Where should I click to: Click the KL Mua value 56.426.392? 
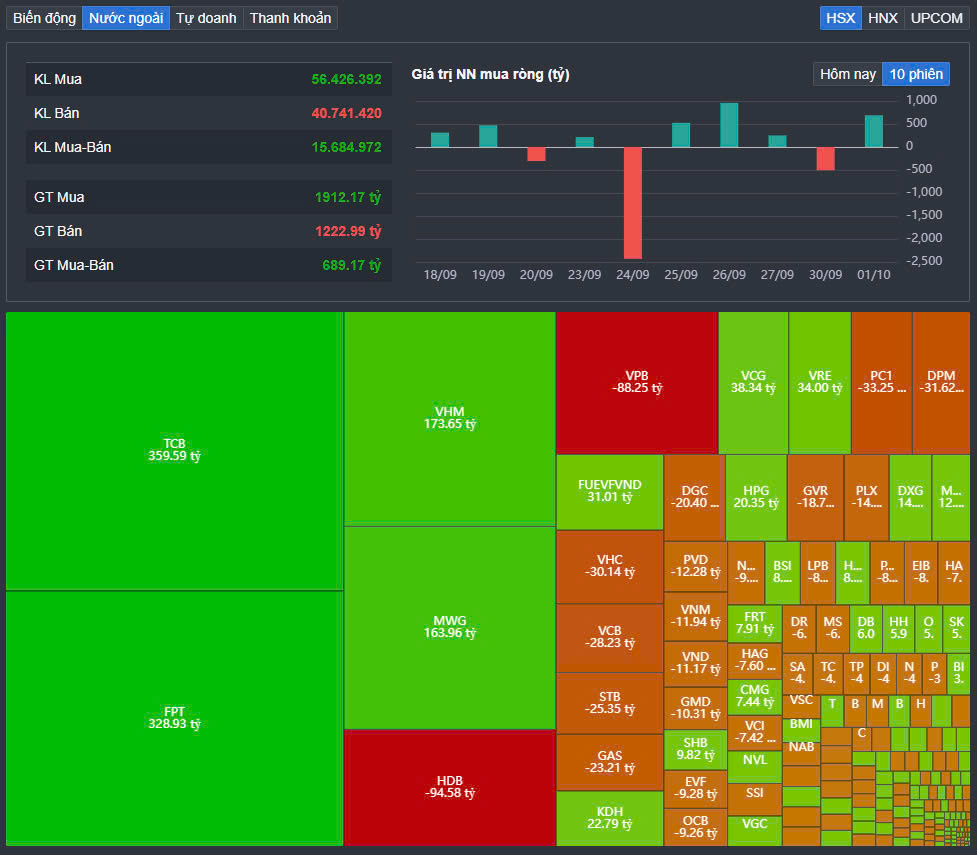coord(346,79)
